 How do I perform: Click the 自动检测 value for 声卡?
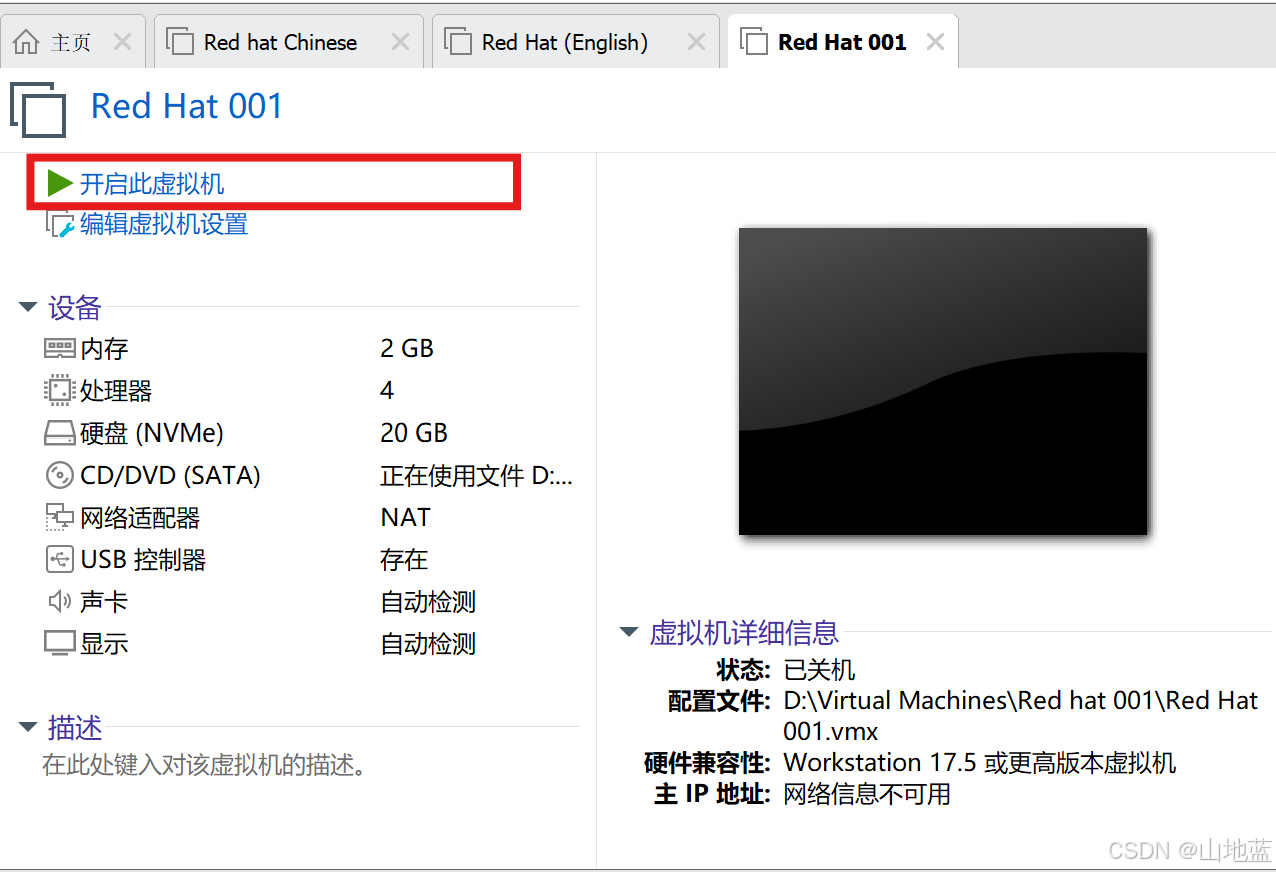(x=428, y=601)
